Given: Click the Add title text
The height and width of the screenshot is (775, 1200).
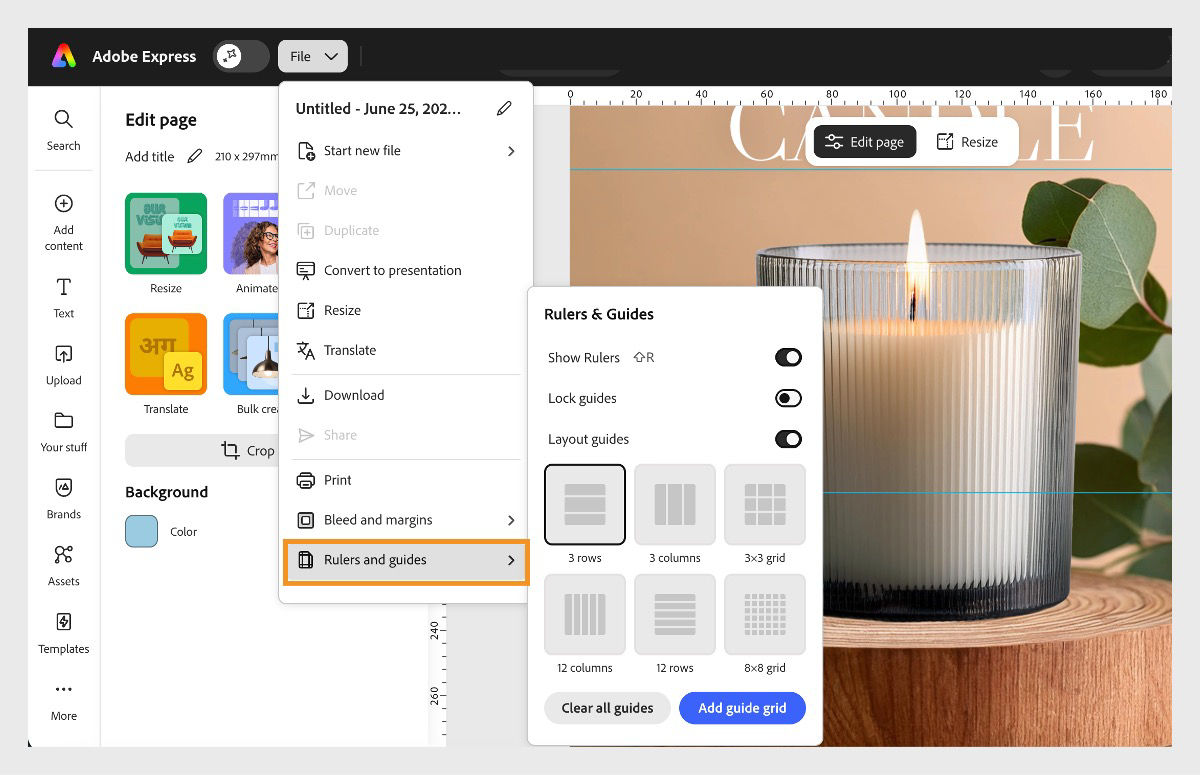Looking at the screenshot, I should pyautogui.click(x=150, y=156).
